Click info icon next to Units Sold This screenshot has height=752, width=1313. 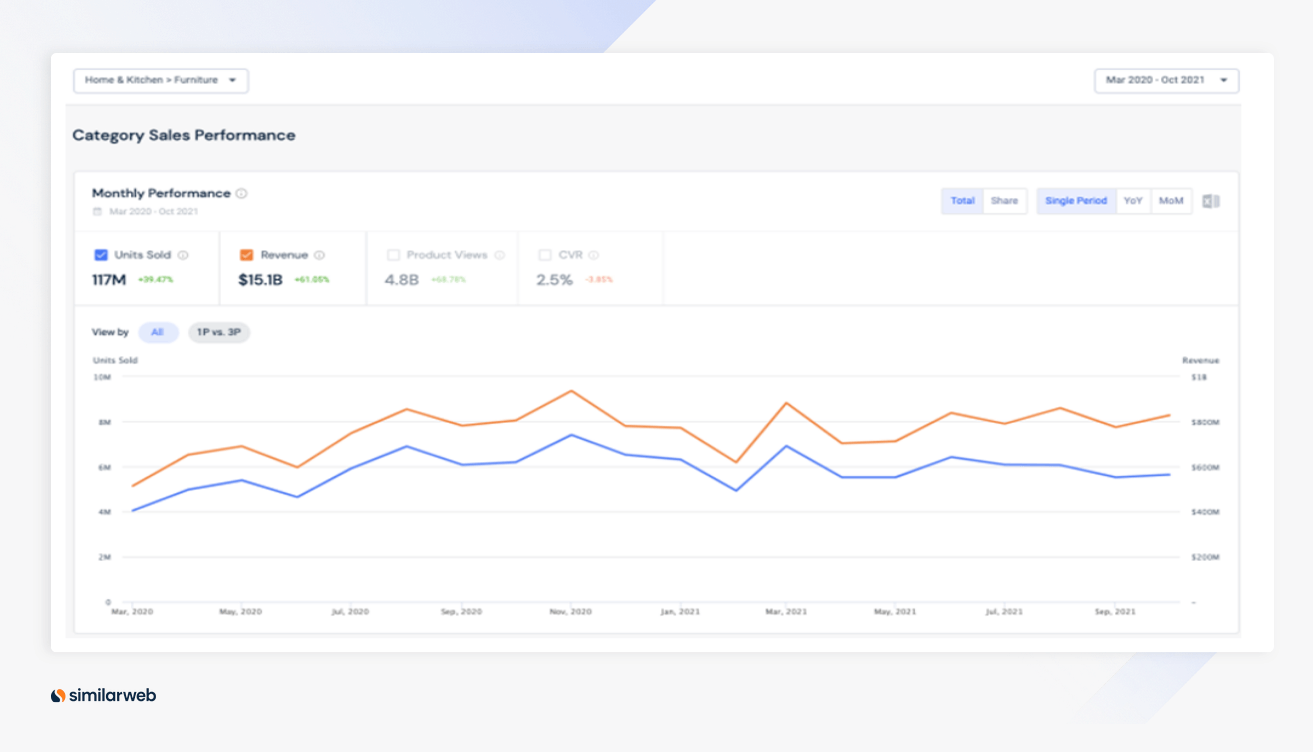point(183,255)
